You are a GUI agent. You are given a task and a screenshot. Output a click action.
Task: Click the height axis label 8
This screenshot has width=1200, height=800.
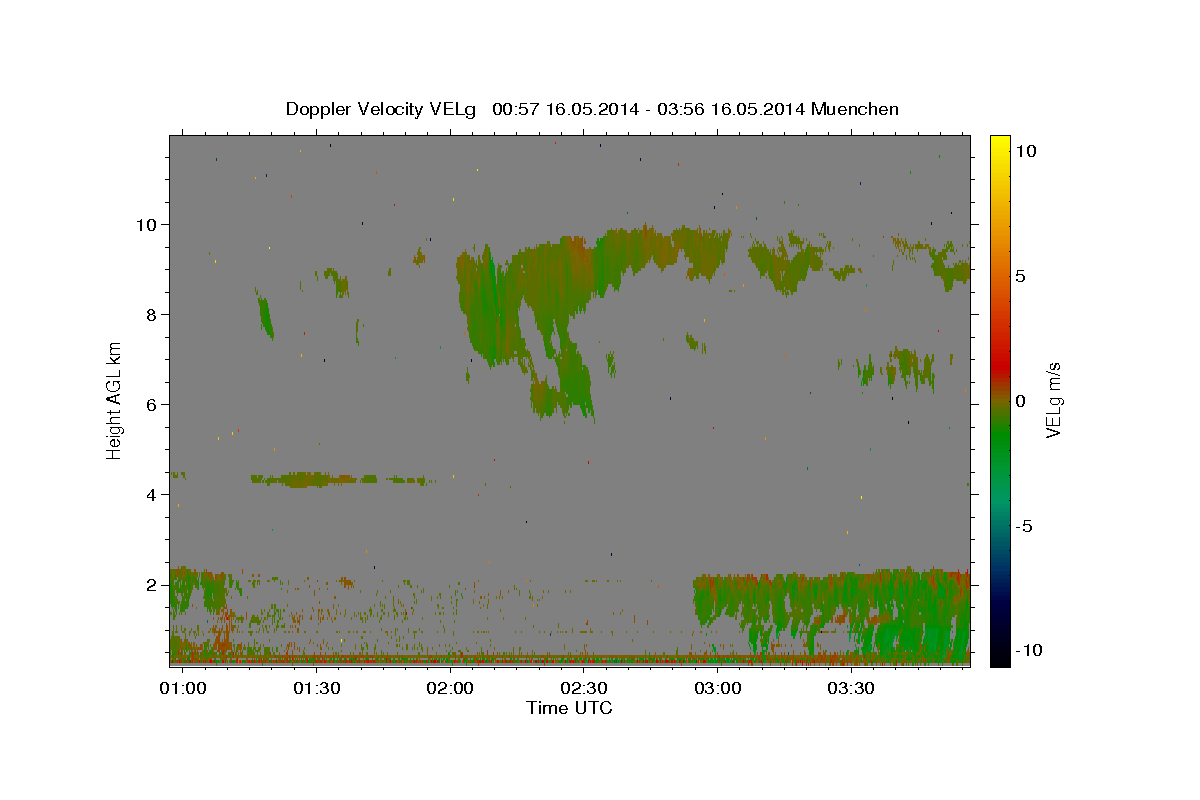click(x=152, y=314)
